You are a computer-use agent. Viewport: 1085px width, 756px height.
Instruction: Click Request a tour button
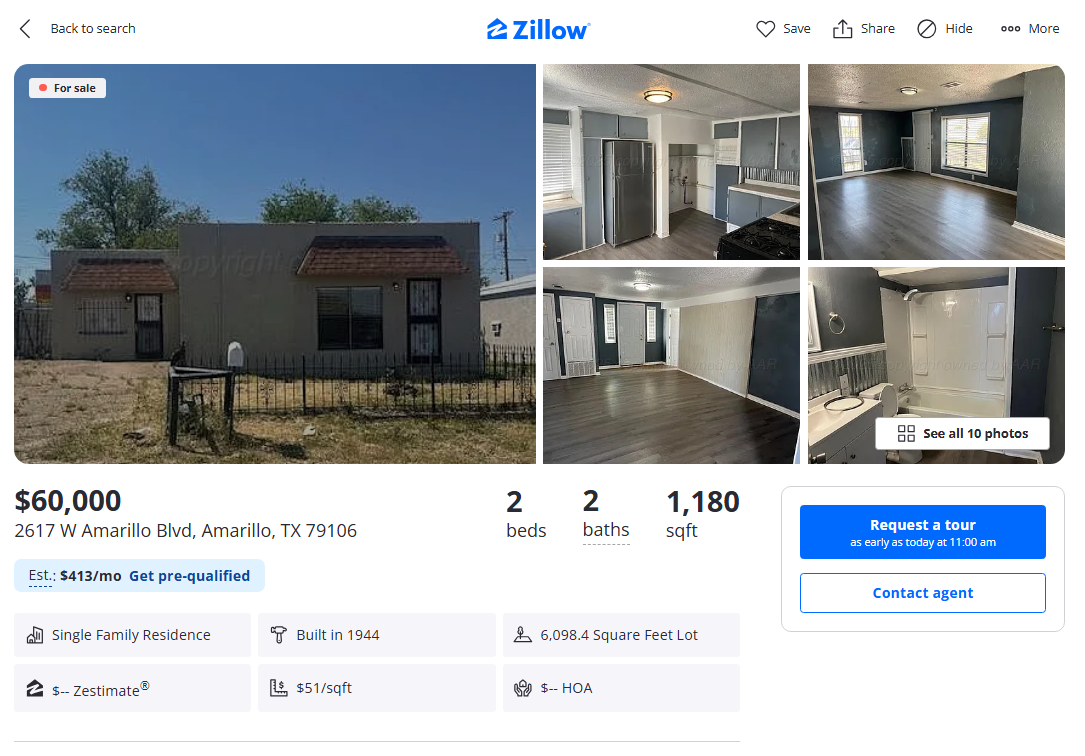click(922, 532)
